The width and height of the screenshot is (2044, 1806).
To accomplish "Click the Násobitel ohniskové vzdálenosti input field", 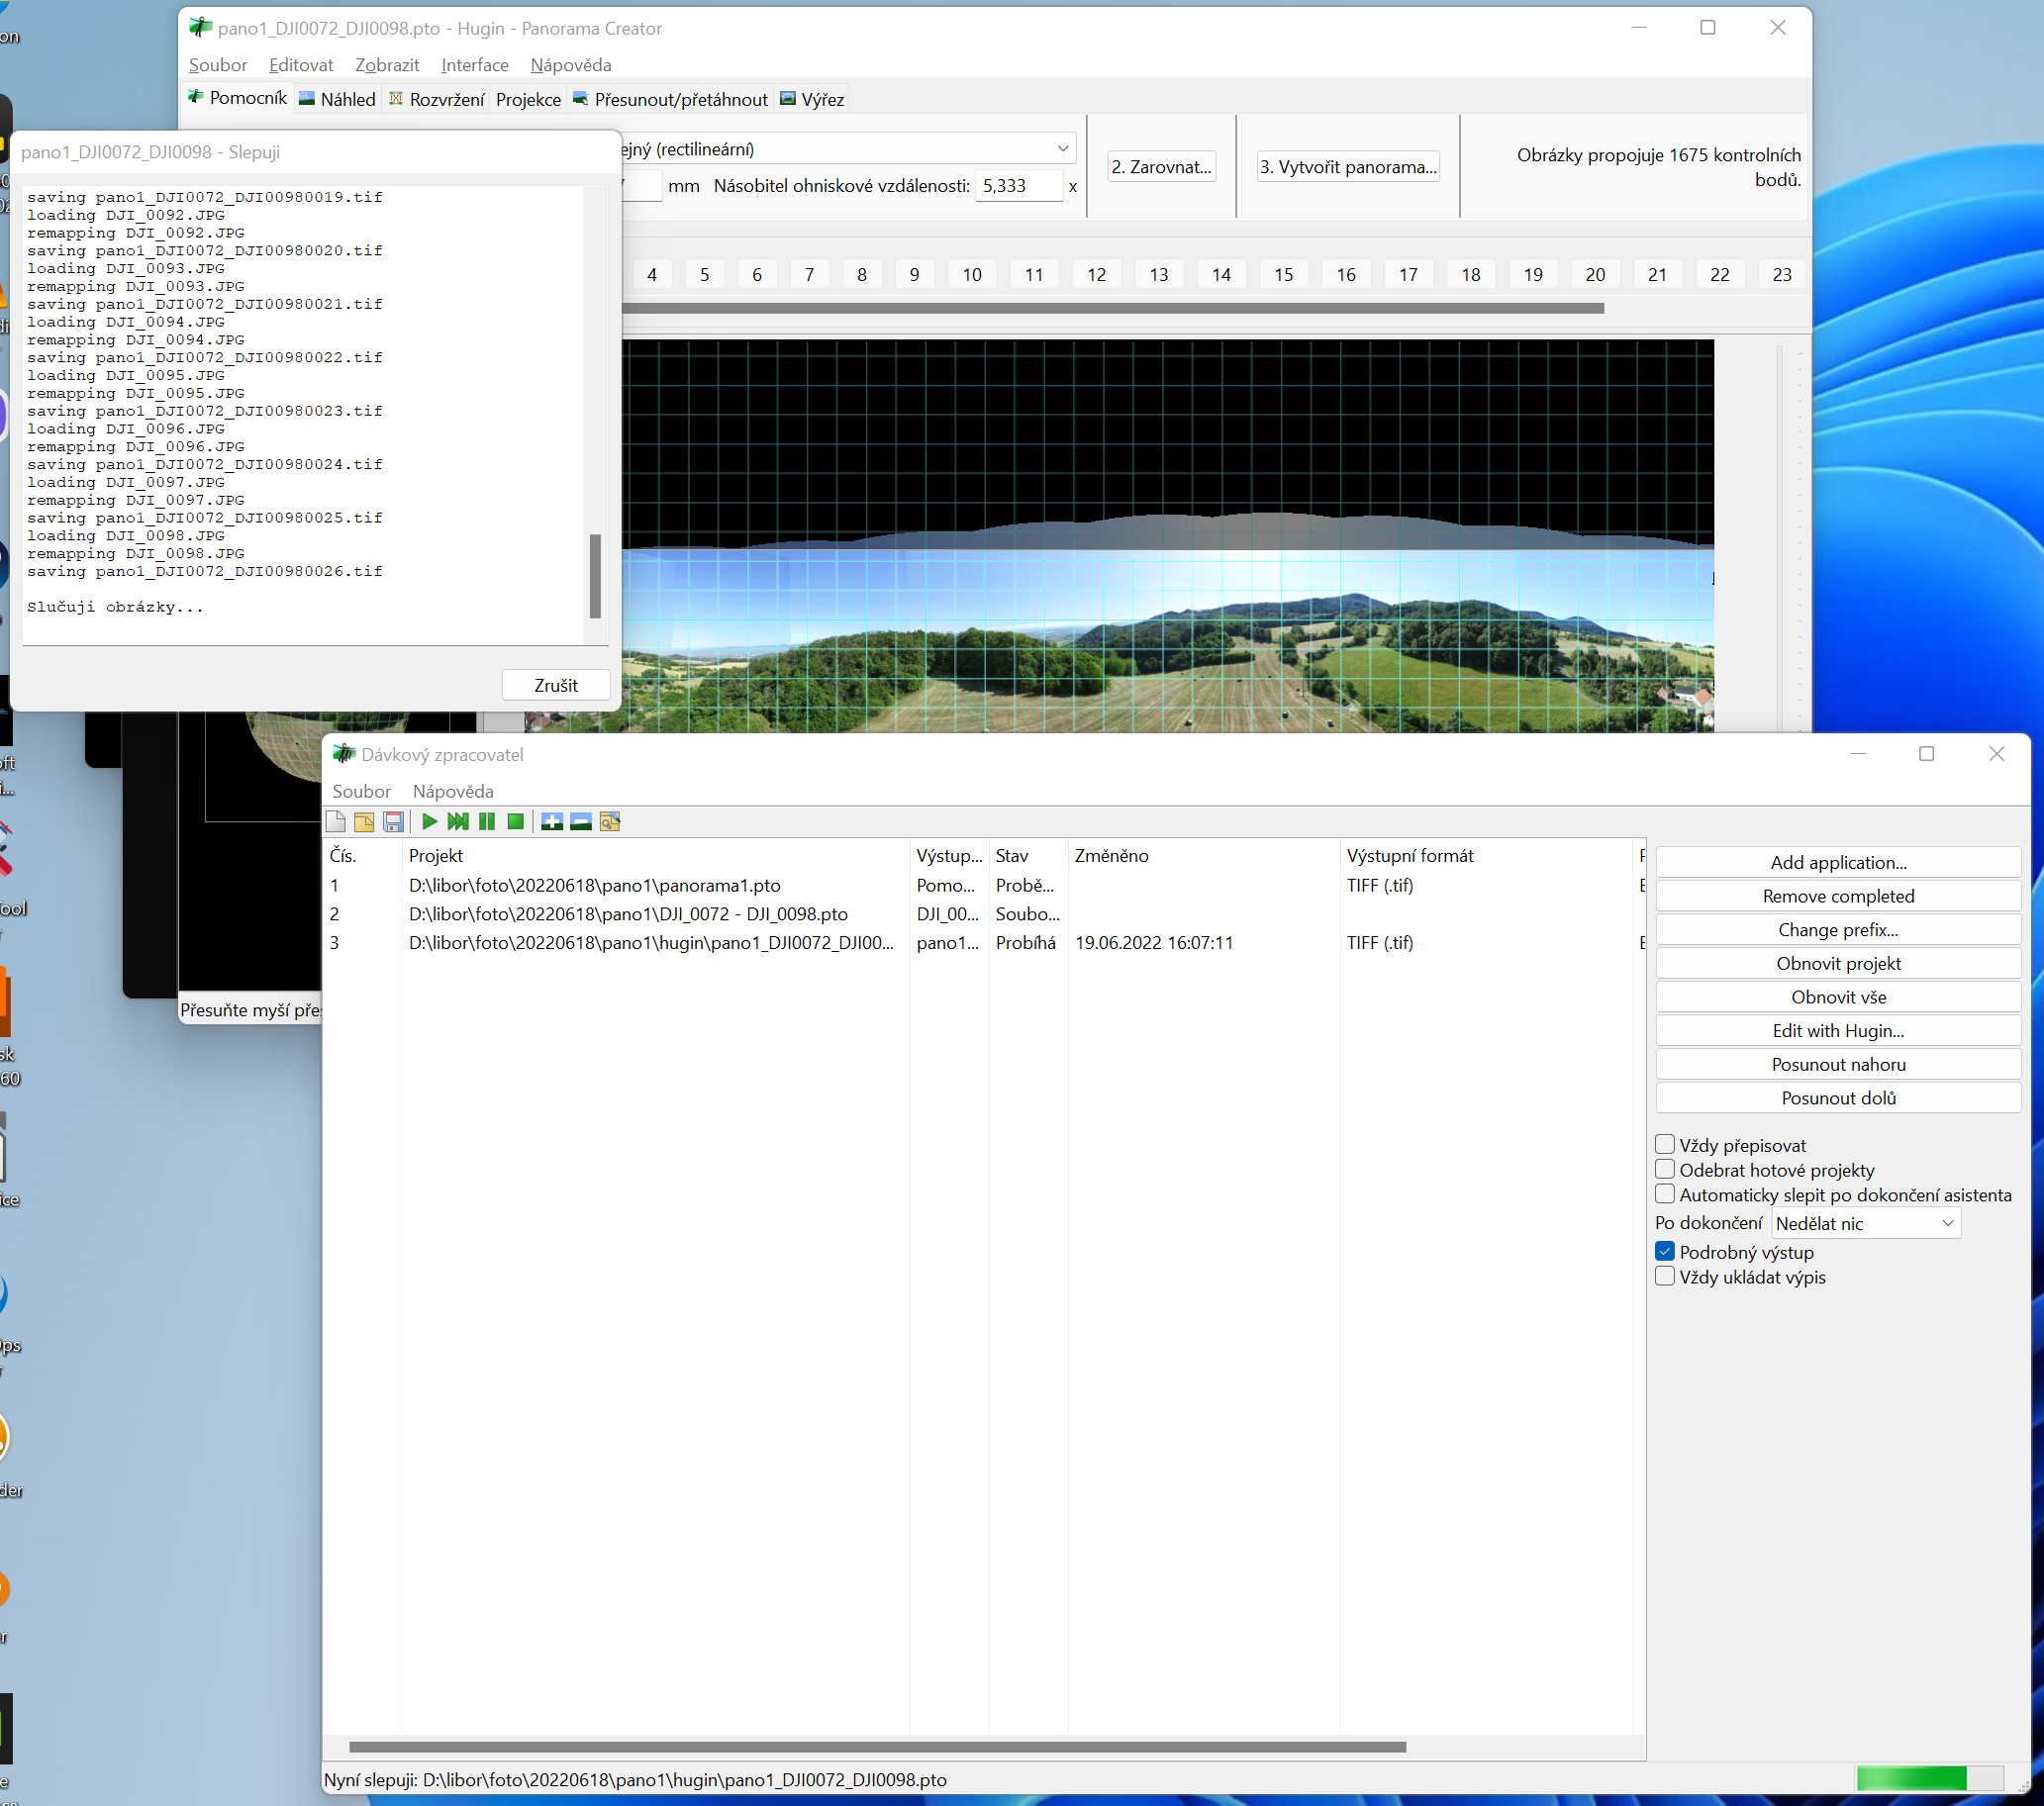I will point(1017,186).
